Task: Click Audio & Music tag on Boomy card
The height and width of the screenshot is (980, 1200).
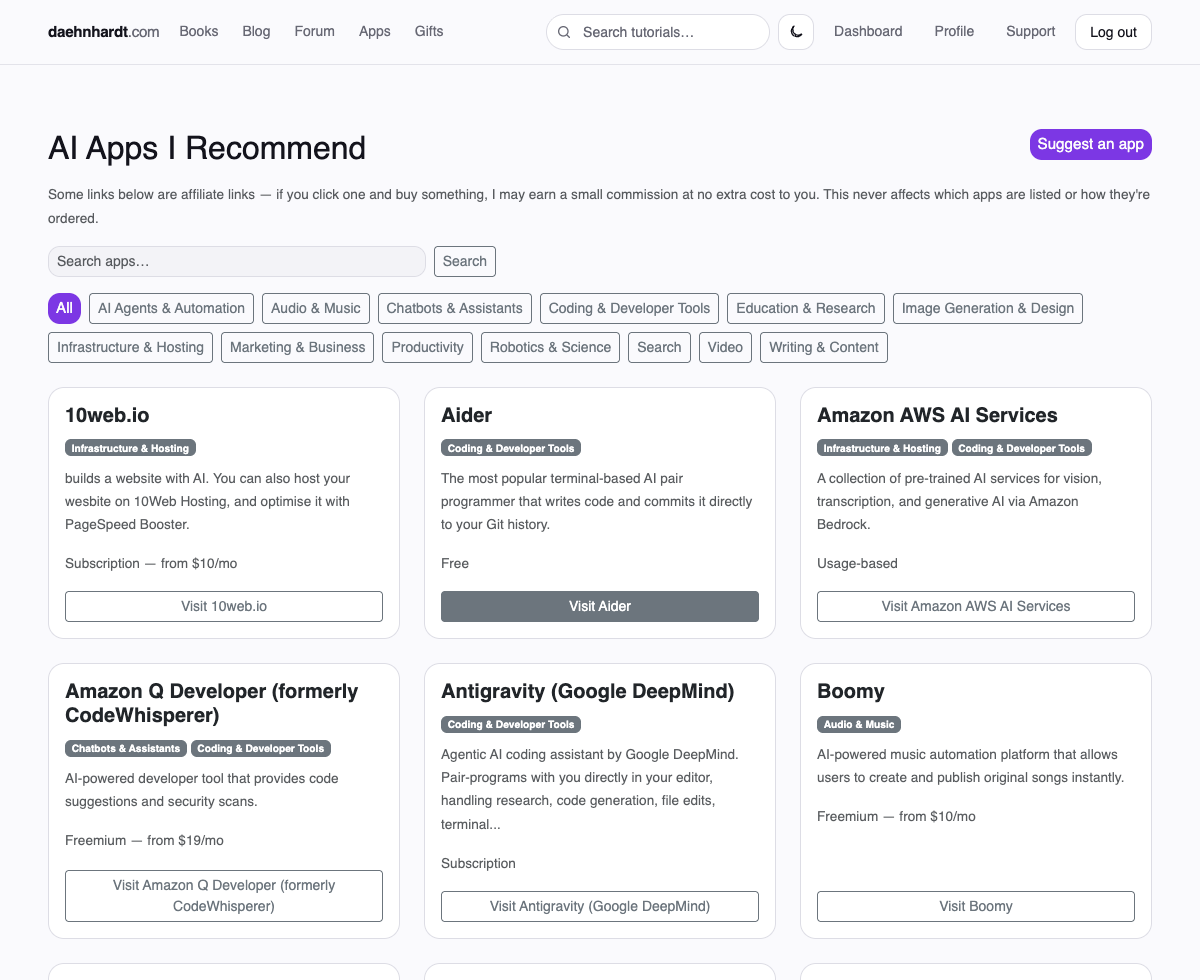Action: point(859,724)
